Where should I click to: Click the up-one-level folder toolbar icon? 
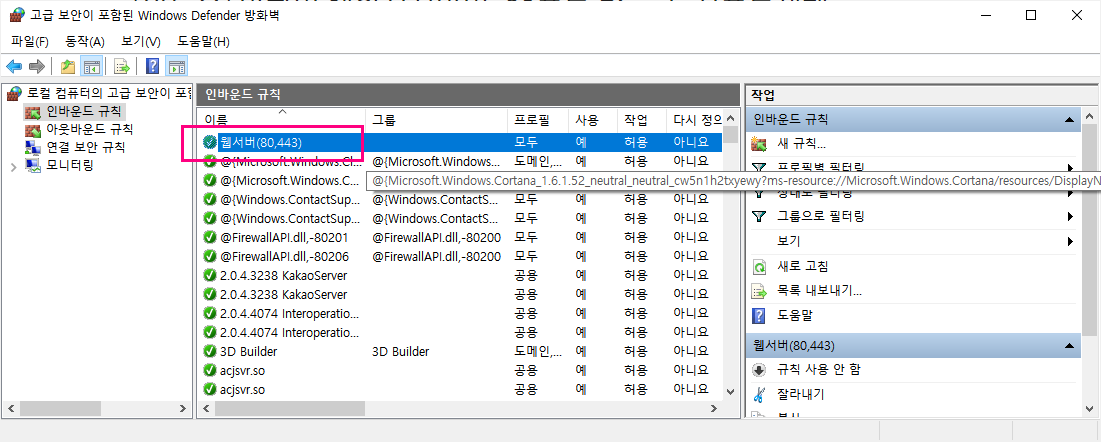pos(68,67)
